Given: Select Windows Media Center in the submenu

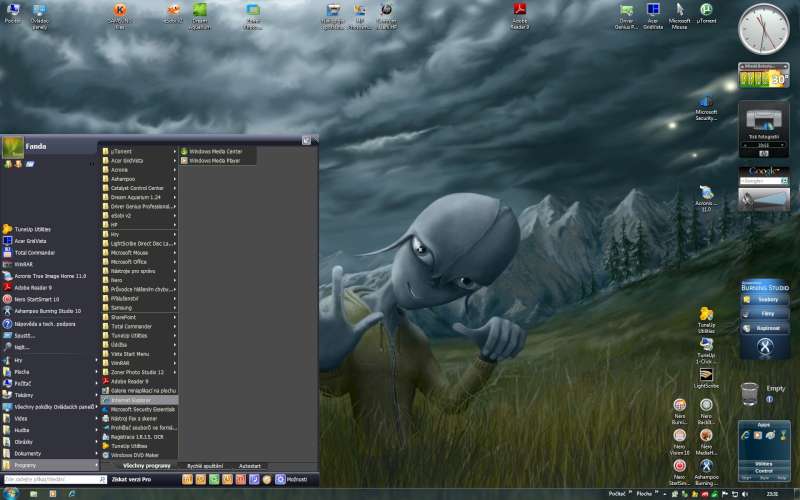Looking at the screenshot, I should pos(216,151).
